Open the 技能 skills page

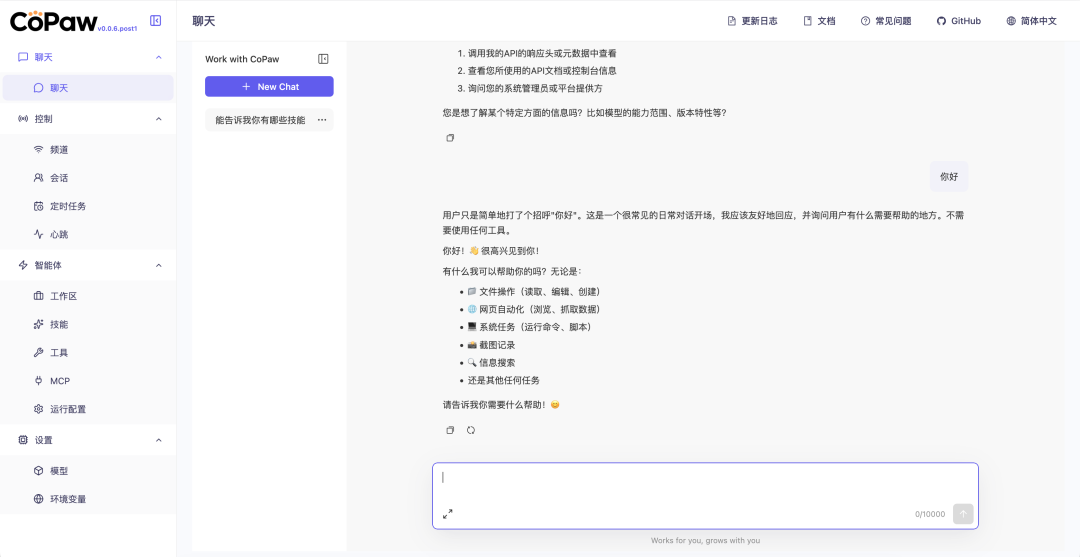pyautogui.click(x=88, y=324)
